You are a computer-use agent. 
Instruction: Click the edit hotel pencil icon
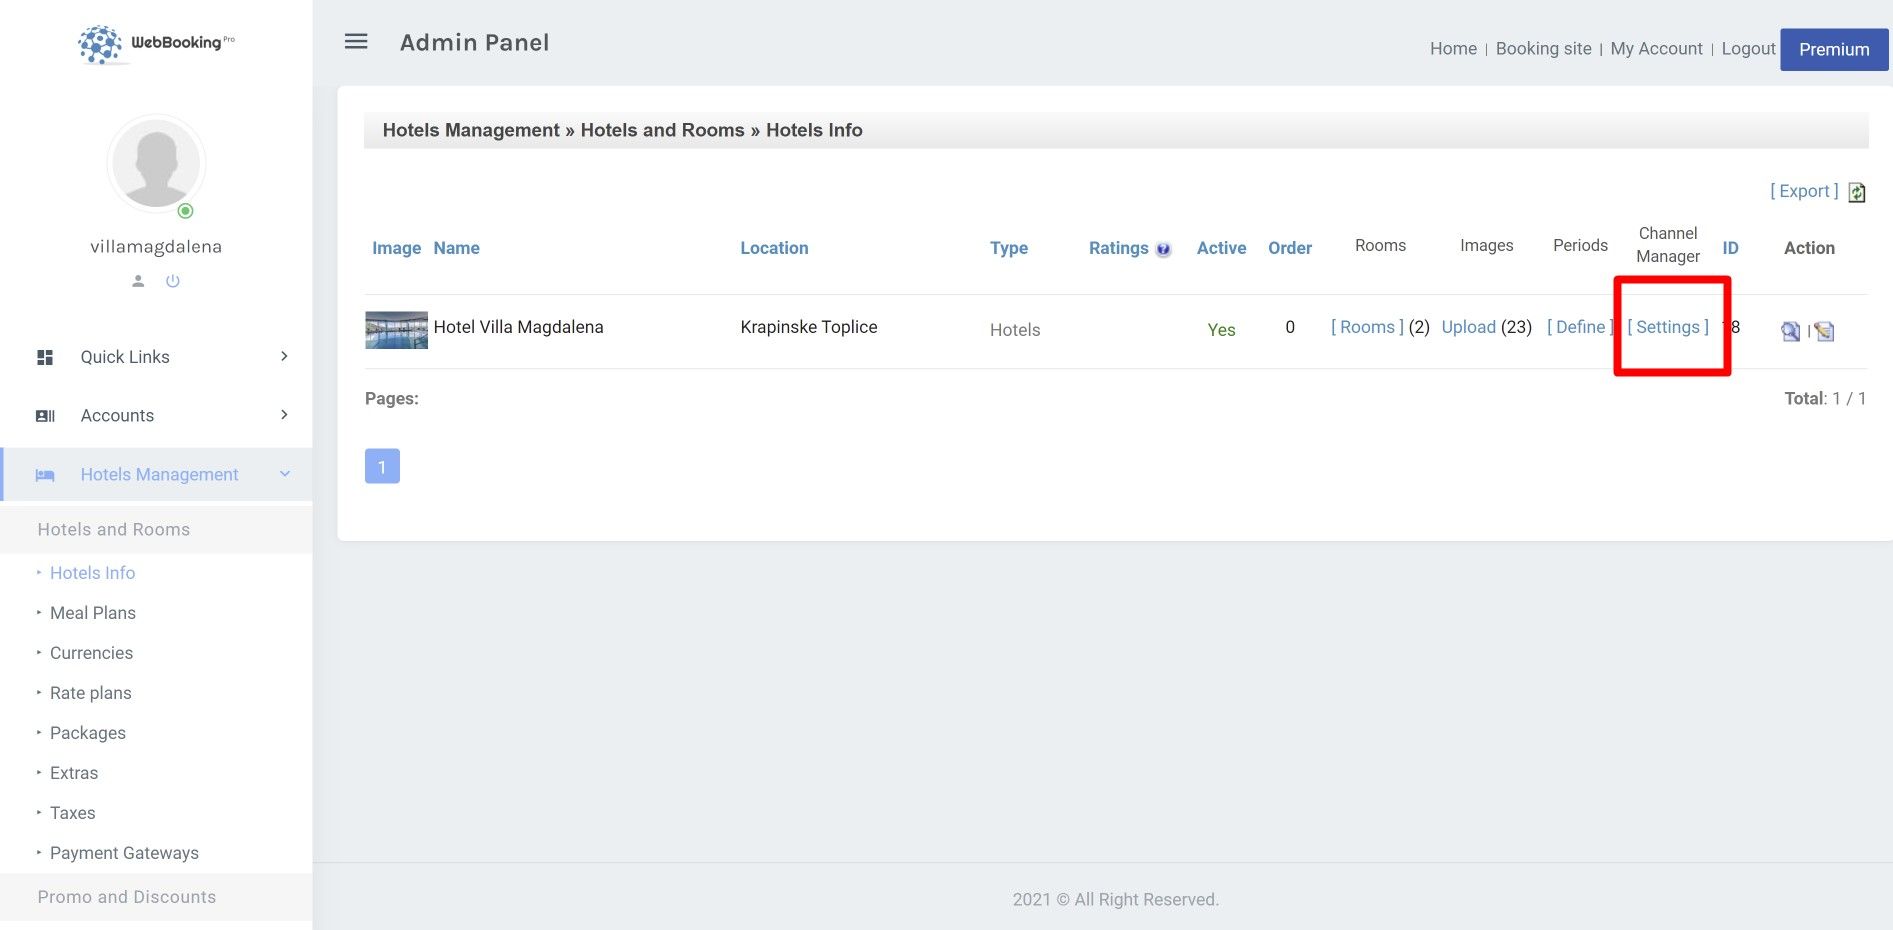click(x=1825, y=331)
